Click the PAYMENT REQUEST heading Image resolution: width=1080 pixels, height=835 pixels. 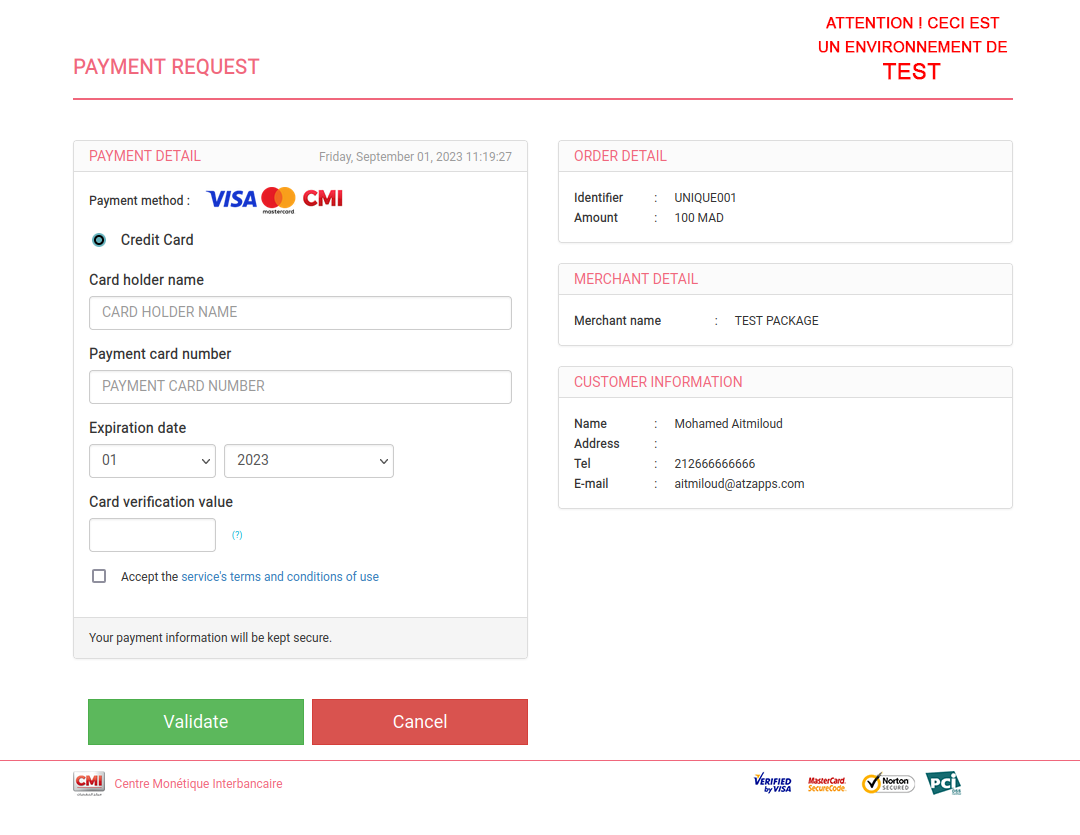(167, 67)
